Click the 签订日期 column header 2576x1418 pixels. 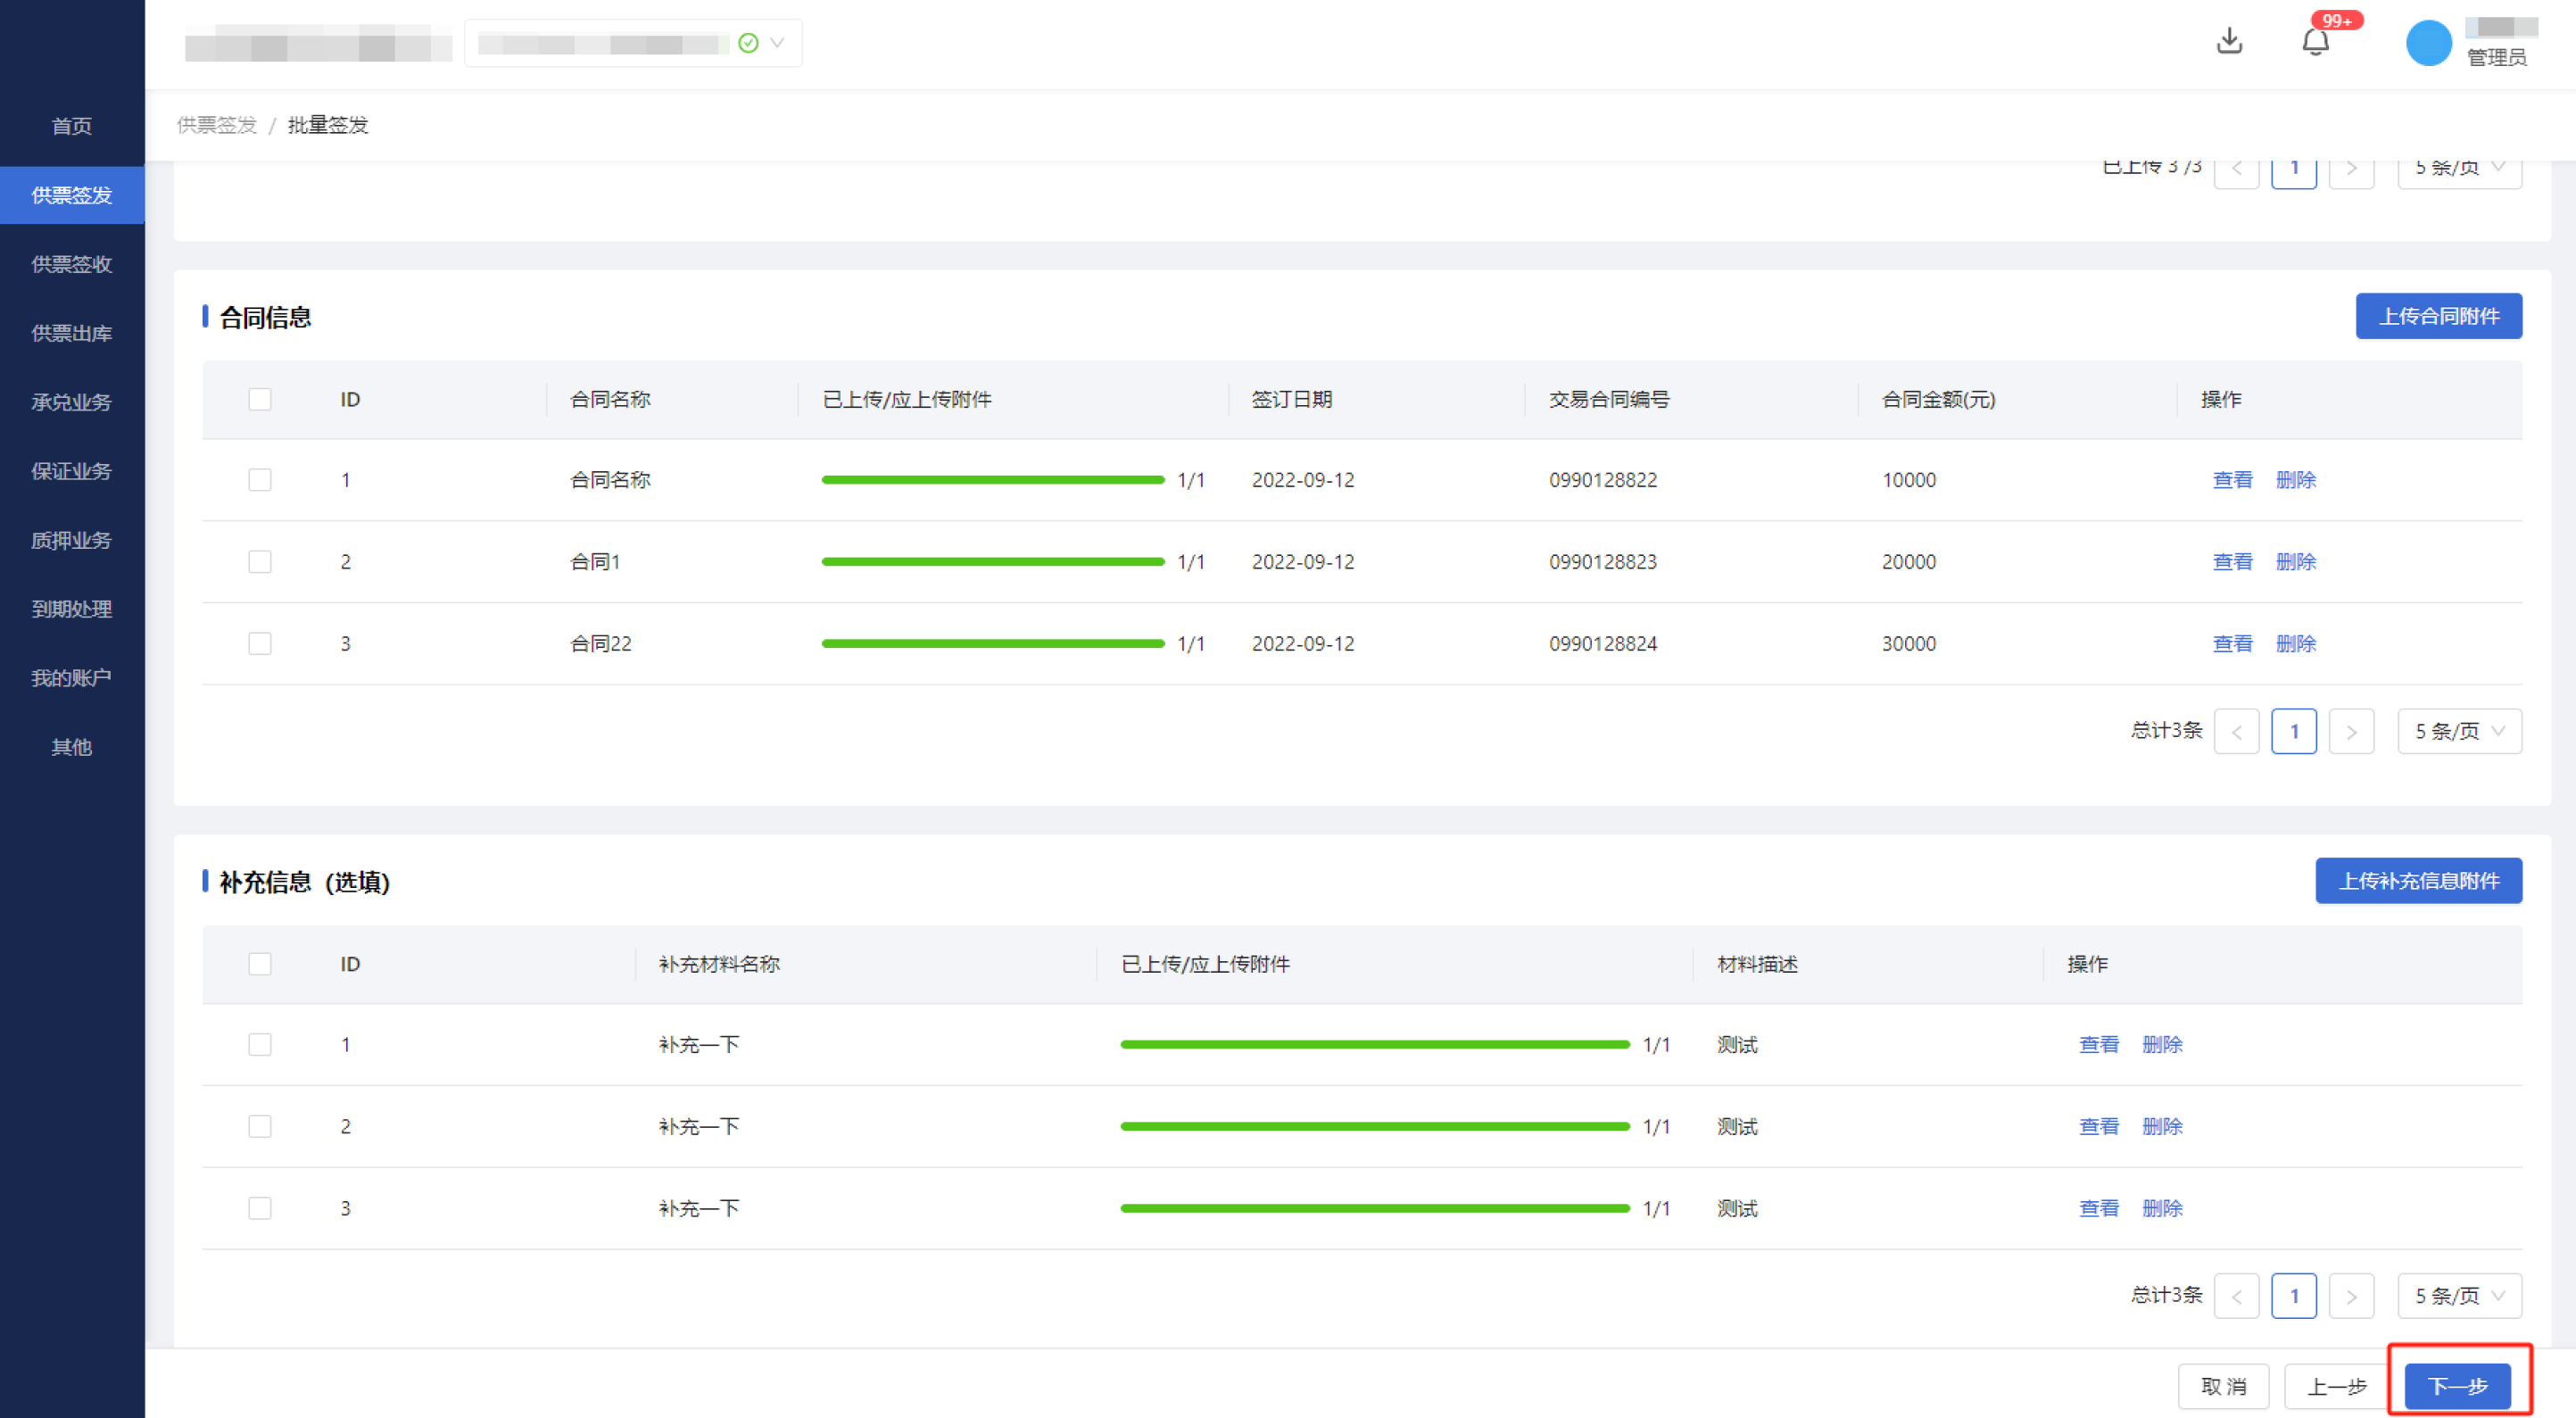click(x=1291, y=399)
